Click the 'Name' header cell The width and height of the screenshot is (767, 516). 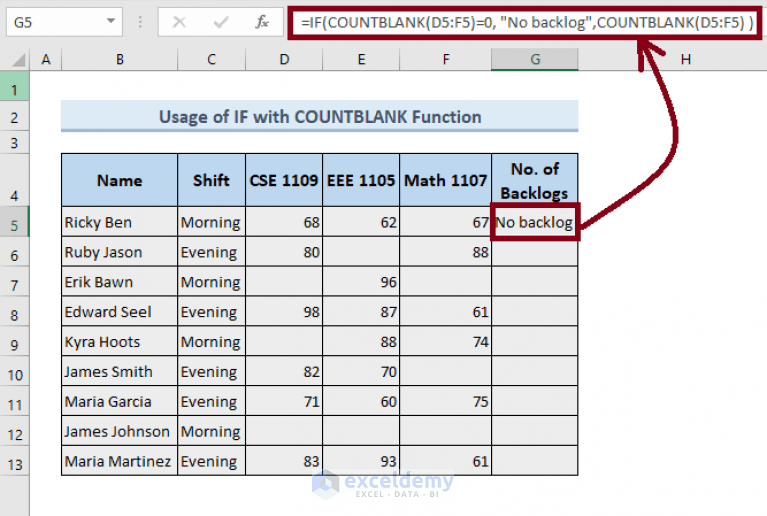[119, 180]
